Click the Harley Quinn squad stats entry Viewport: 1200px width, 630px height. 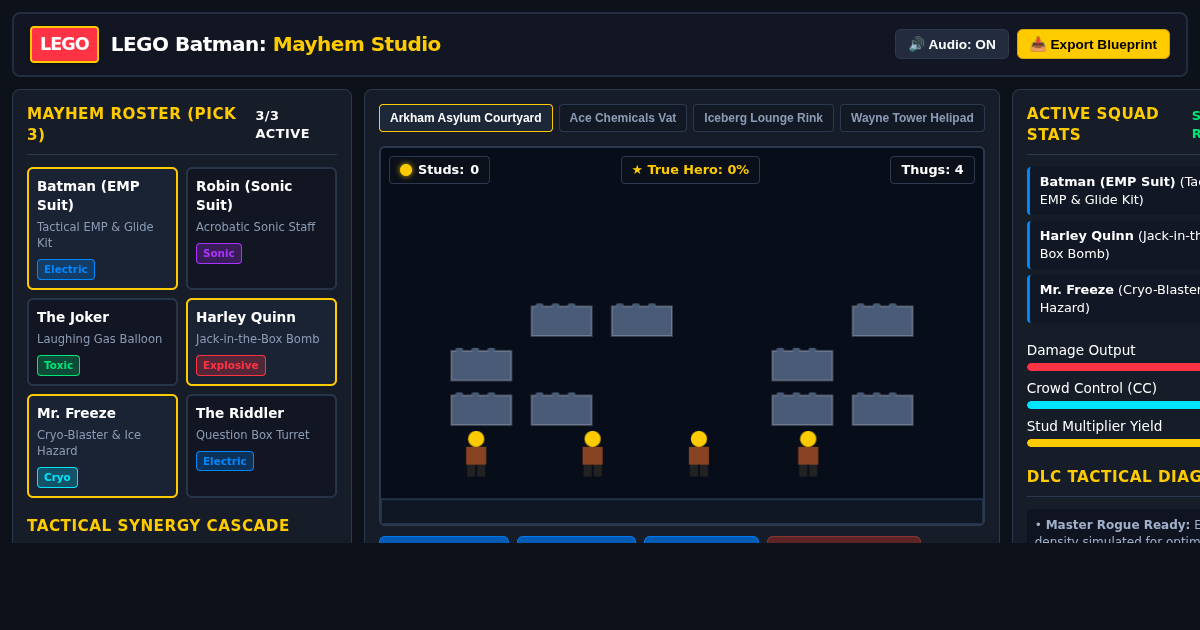1113,245
